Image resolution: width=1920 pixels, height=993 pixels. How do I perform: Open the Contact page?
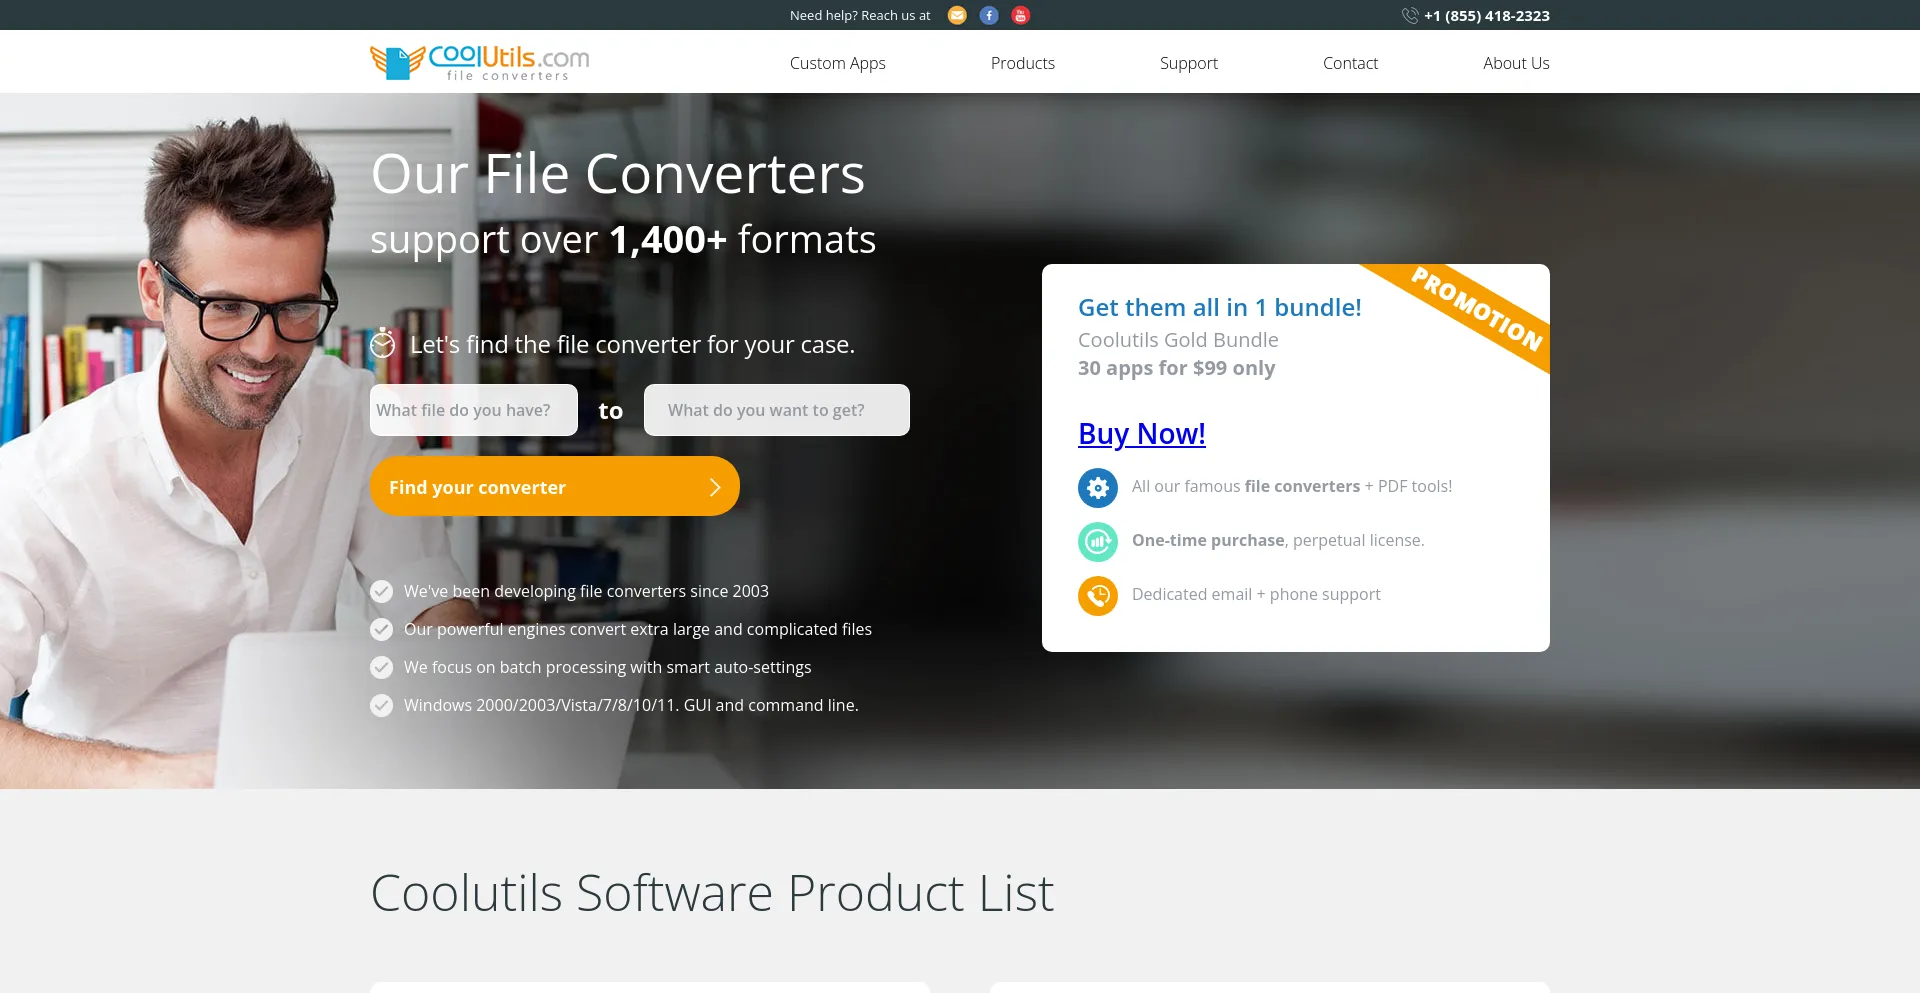coord(1350,63)
